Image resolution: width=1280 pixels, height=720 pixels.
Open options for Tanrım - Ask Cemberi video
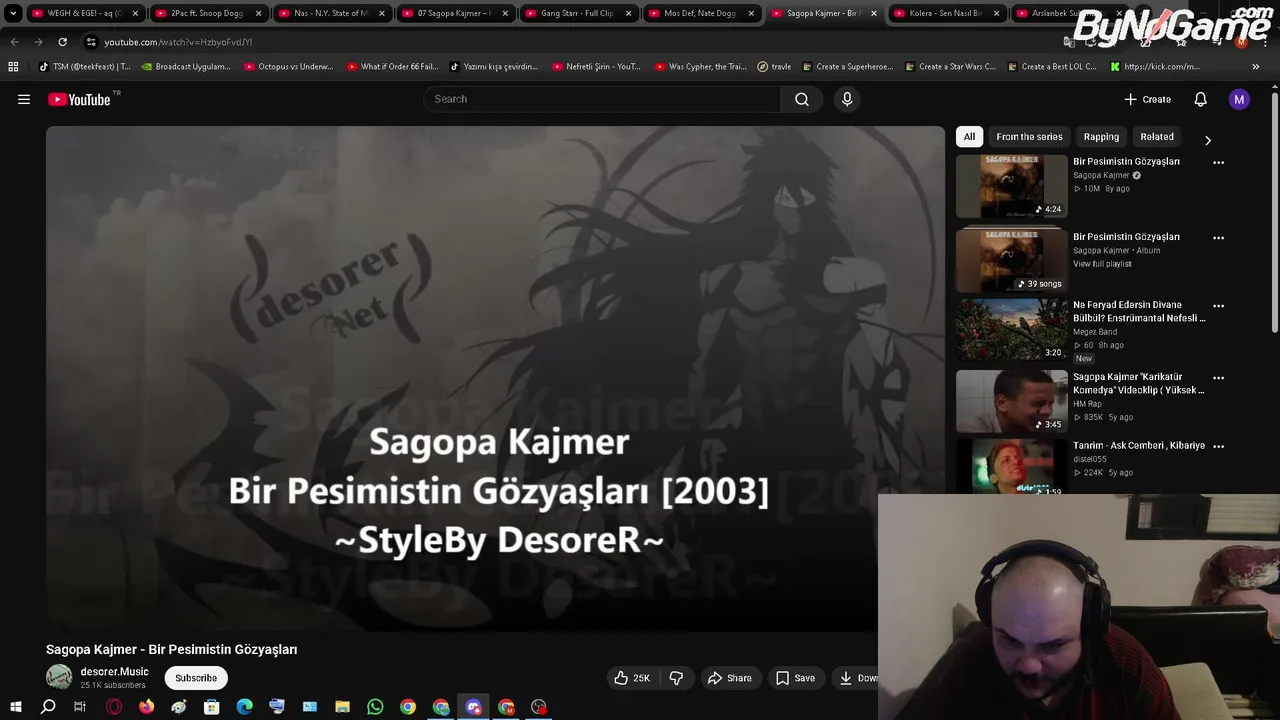[x=1218, y=446]
